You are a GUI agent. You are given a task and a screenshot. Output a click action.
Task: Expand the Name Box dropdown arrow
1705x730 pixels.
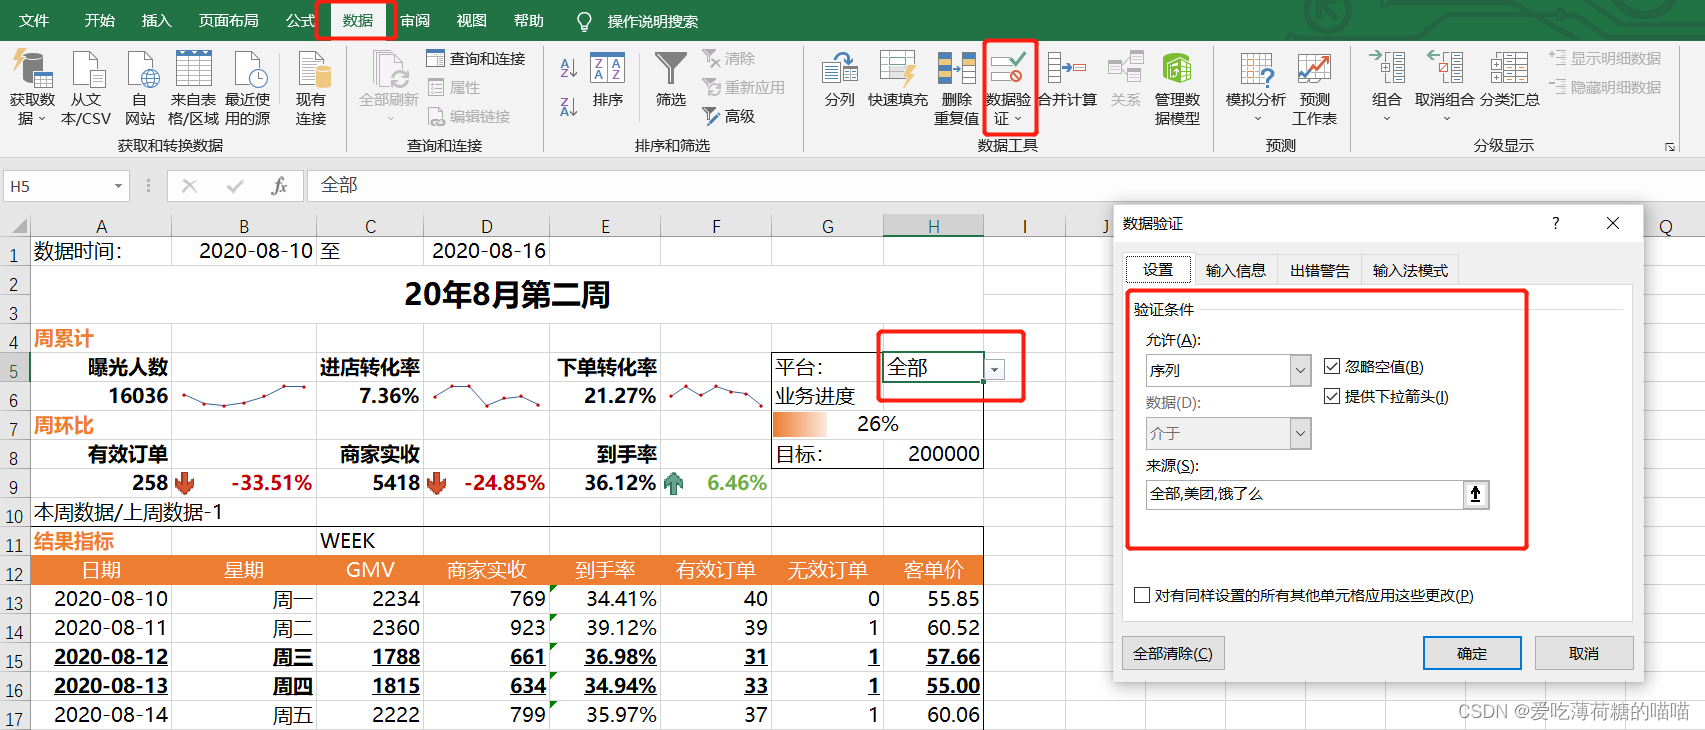118,186
